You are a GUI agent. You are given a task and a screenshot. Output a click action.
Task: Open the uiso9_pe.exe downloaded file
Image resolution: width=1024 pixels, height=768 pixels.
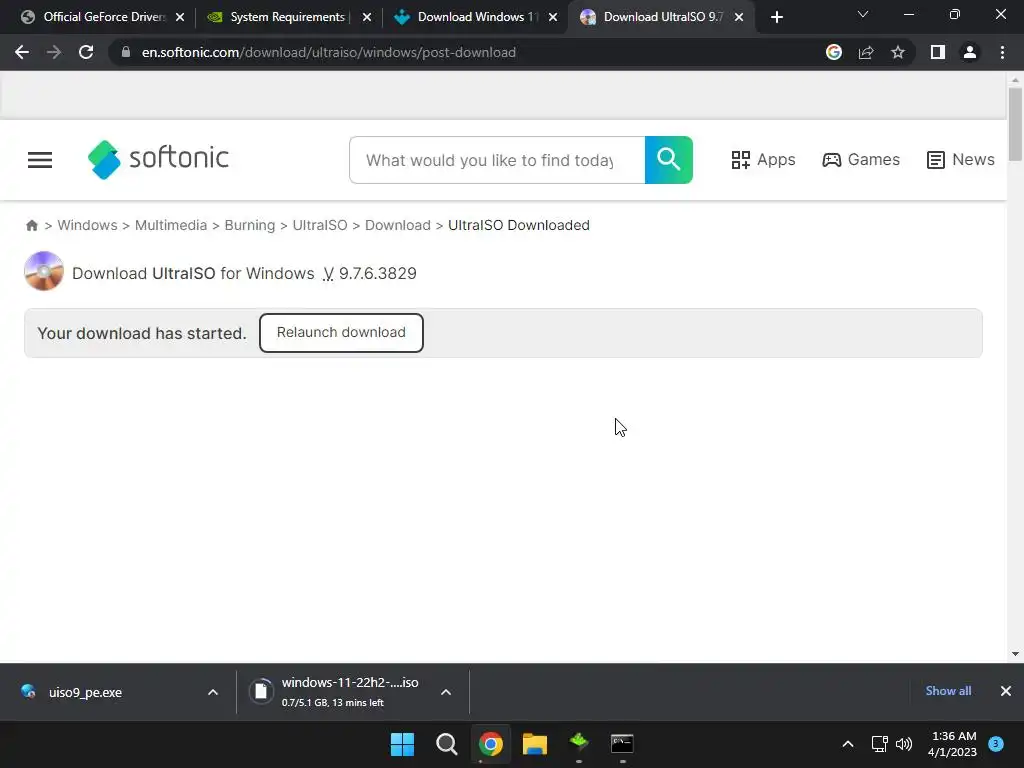(85, 692)
